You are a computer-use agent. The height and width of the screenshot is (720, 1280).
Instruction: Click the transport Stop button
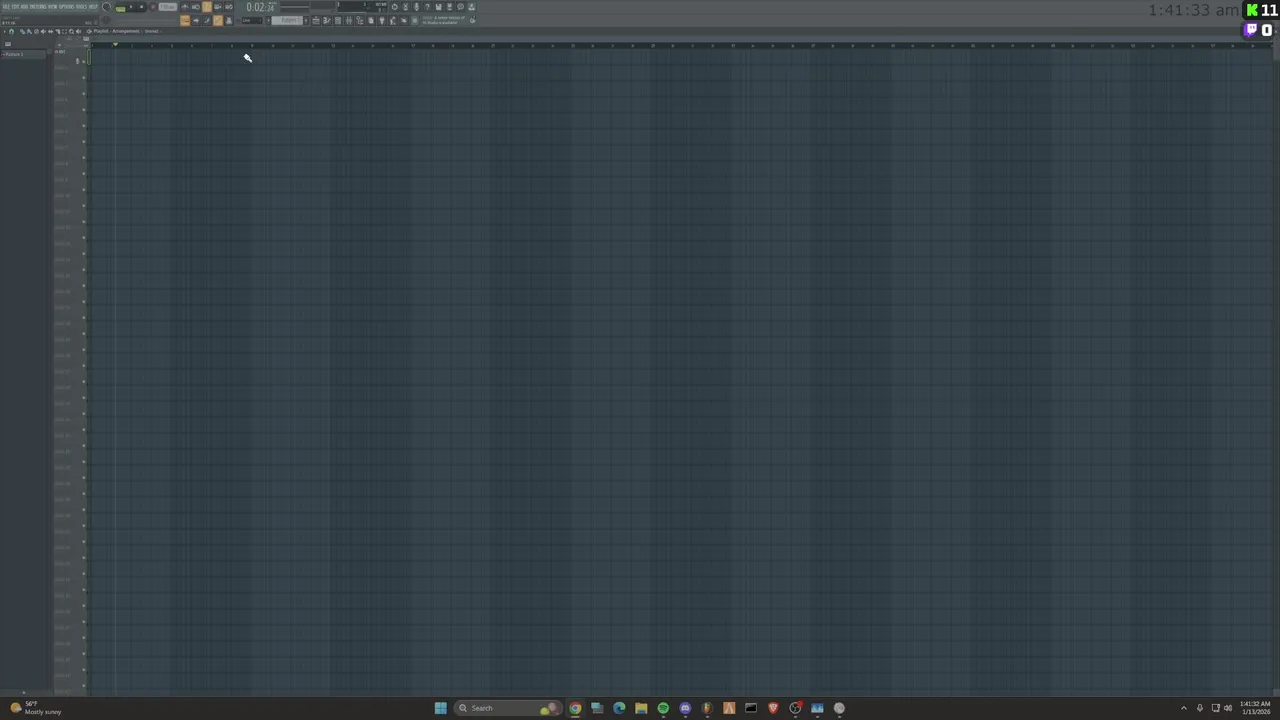point(142,7)
